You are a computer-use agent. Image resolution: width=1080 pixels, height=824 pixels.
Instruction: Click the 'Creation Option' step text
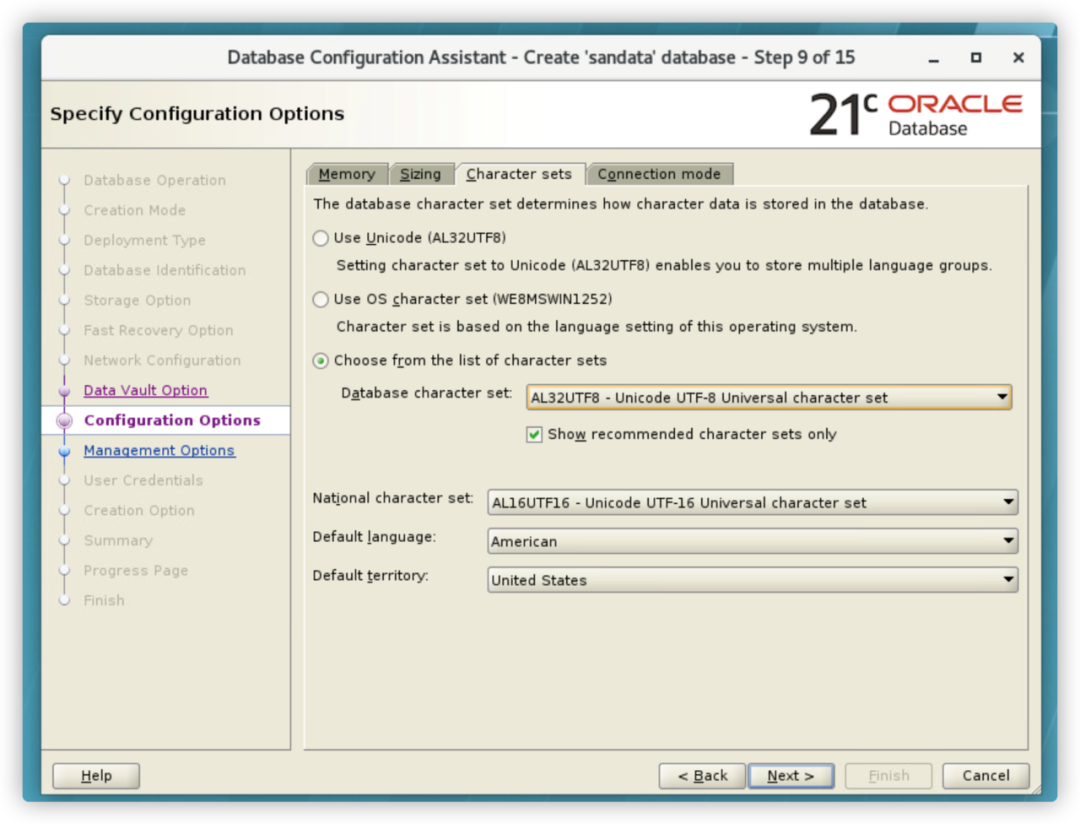139,511
